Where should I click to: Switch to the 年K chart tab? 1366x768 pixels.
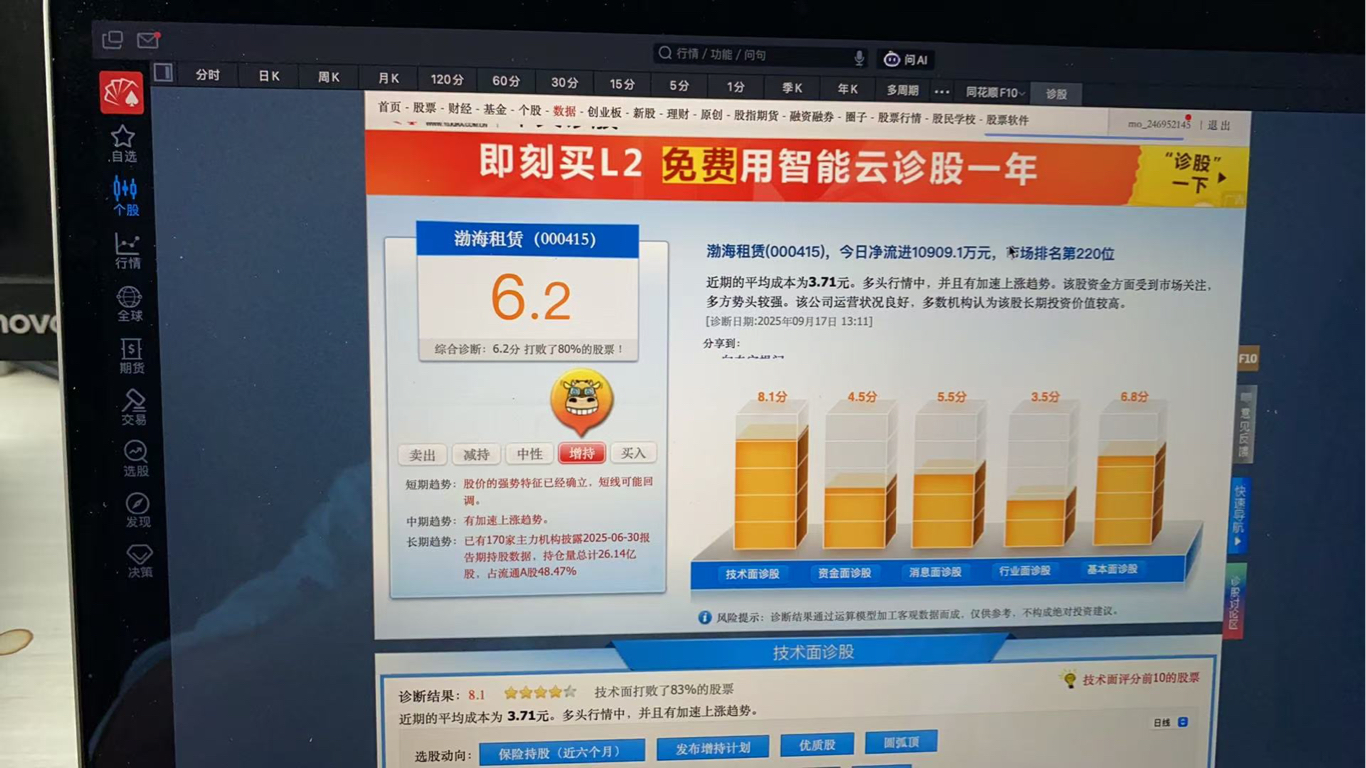click(847, 89)
